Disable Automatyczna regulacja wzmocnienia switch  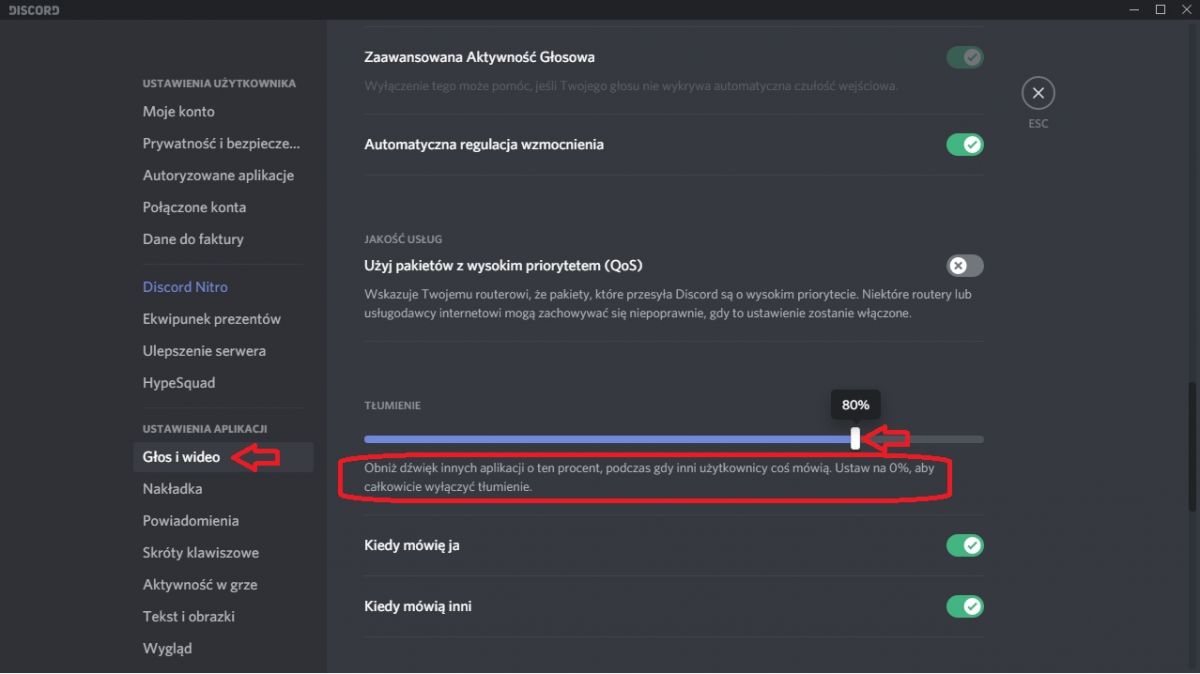[x=965, y=145]
